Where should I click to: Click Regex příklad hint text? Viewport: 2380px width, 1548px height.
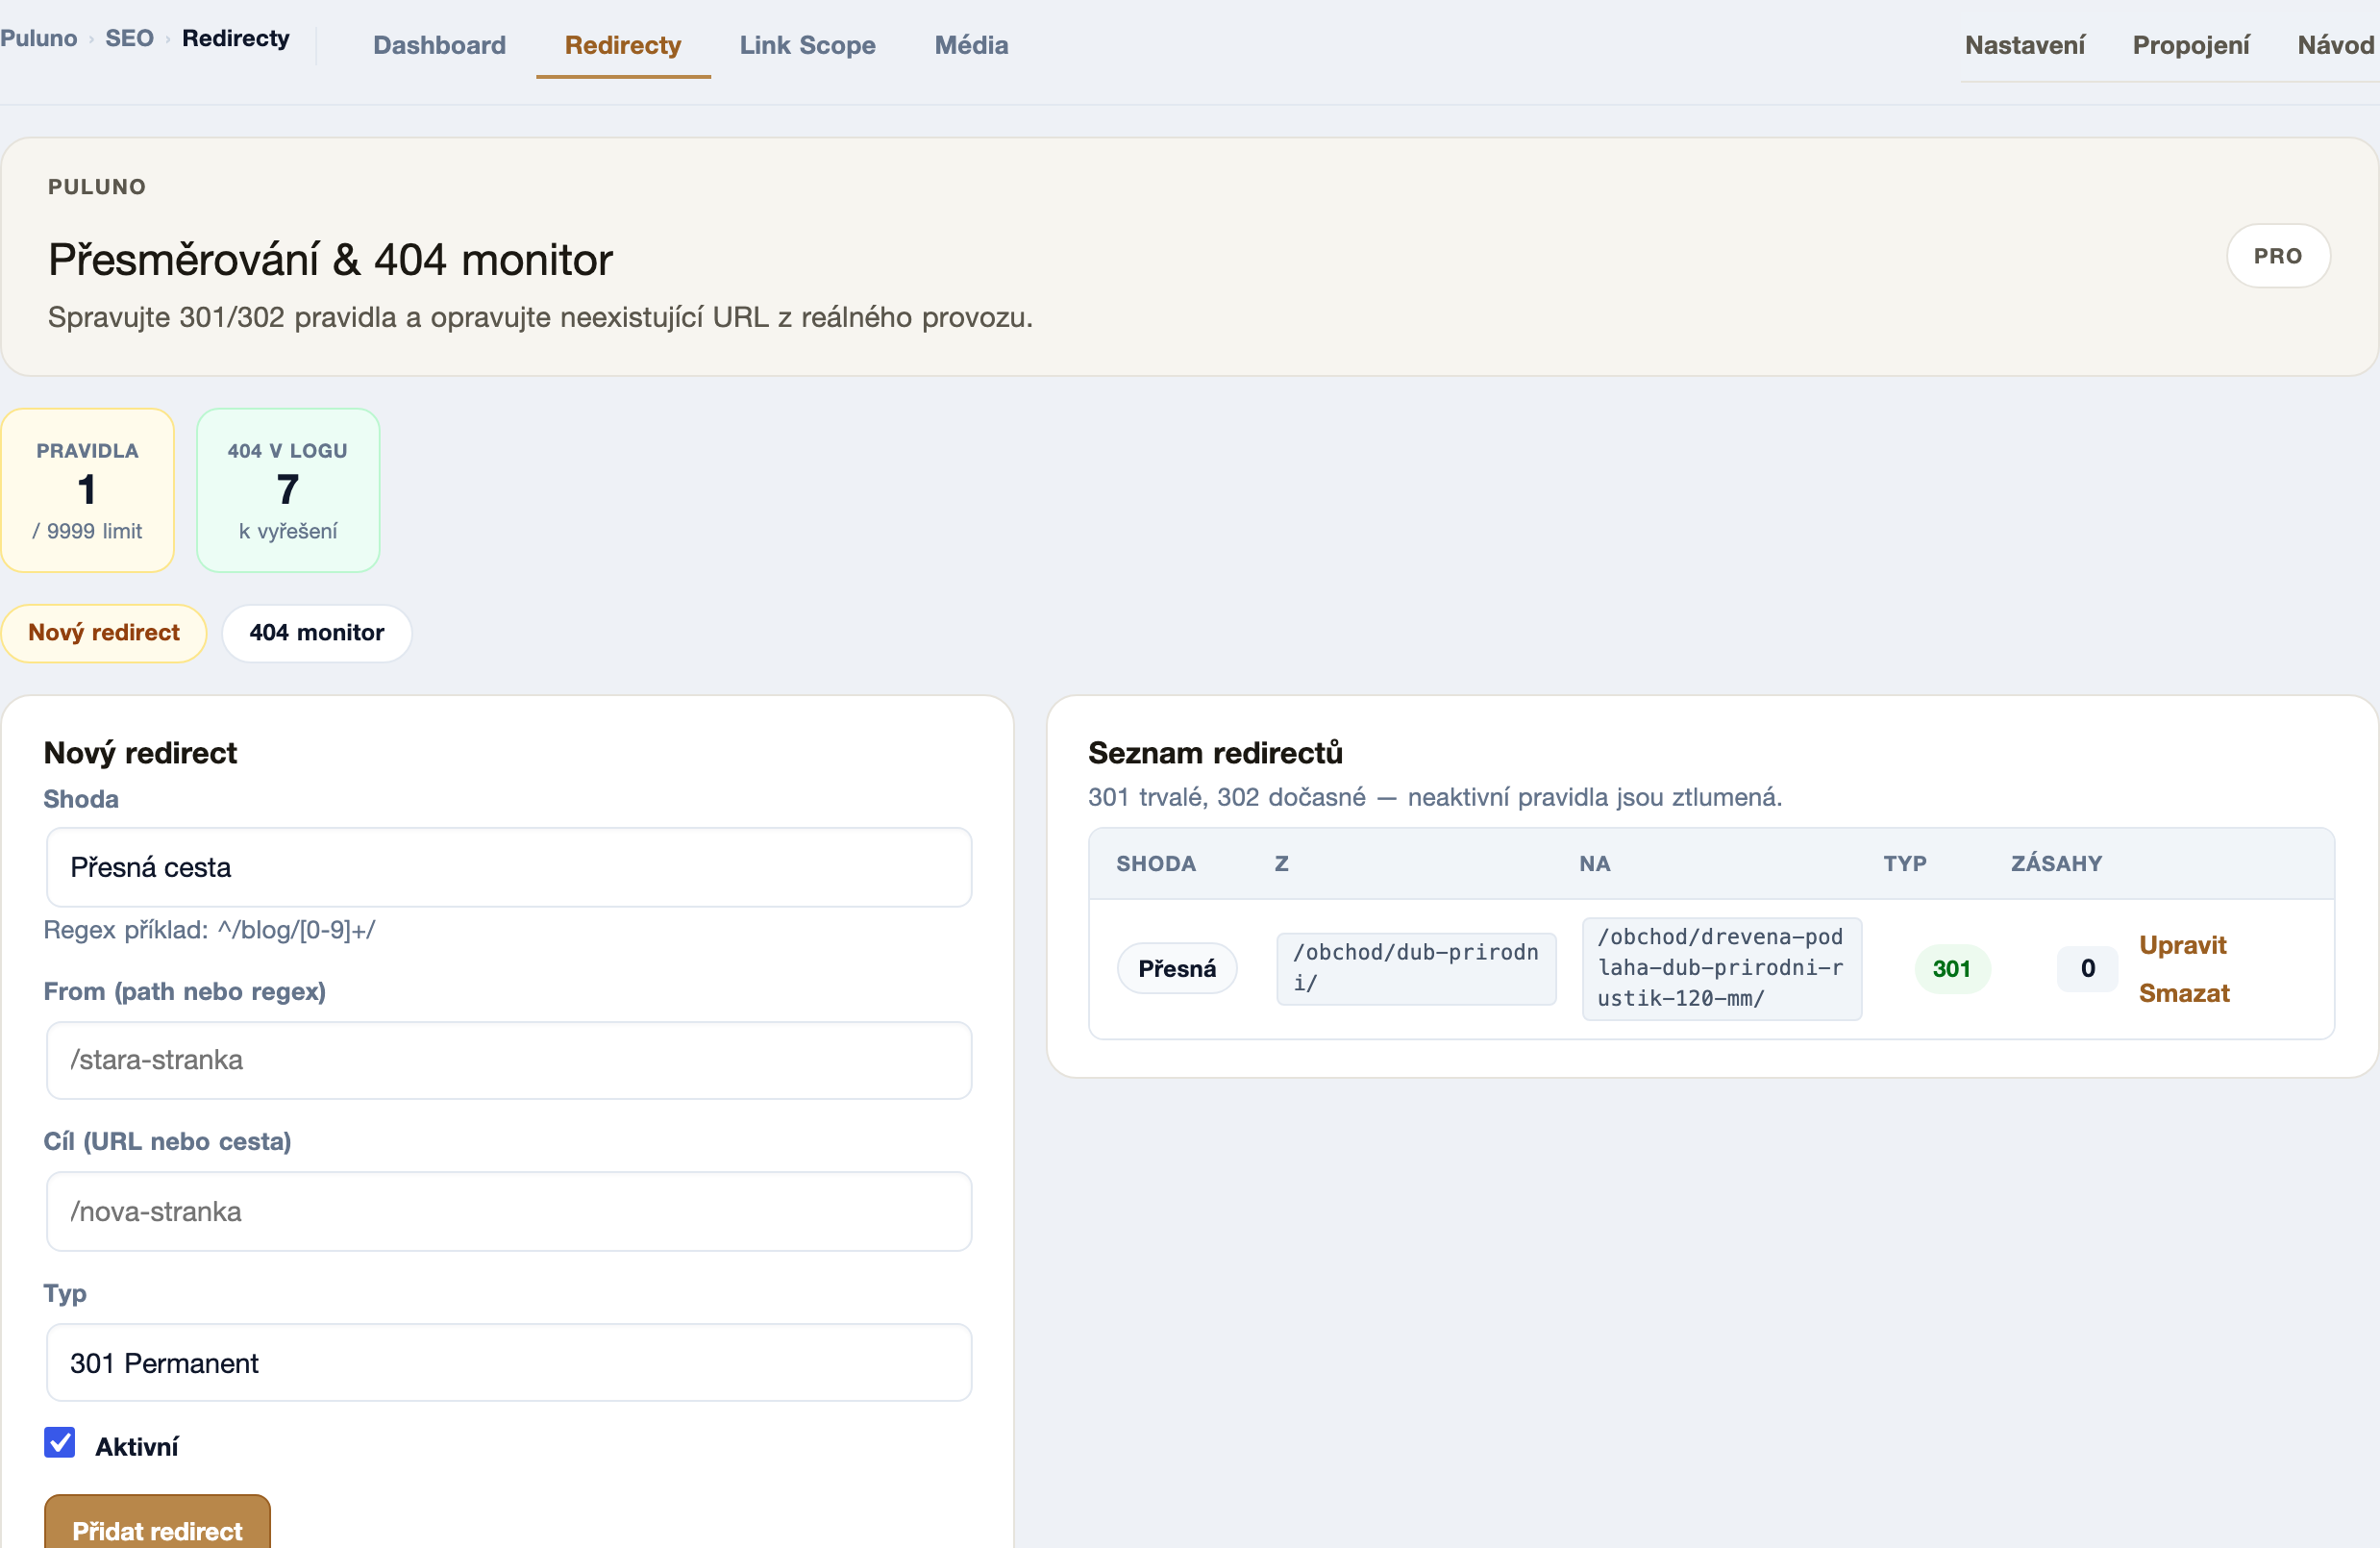pyautogui.click(x=209, y=930)
